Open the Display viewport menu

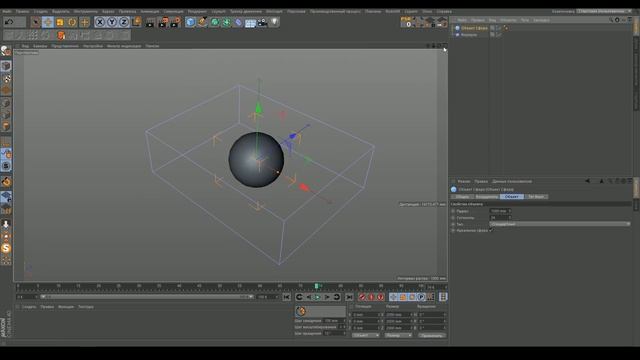pyautogui.click(x=65, y=46)
